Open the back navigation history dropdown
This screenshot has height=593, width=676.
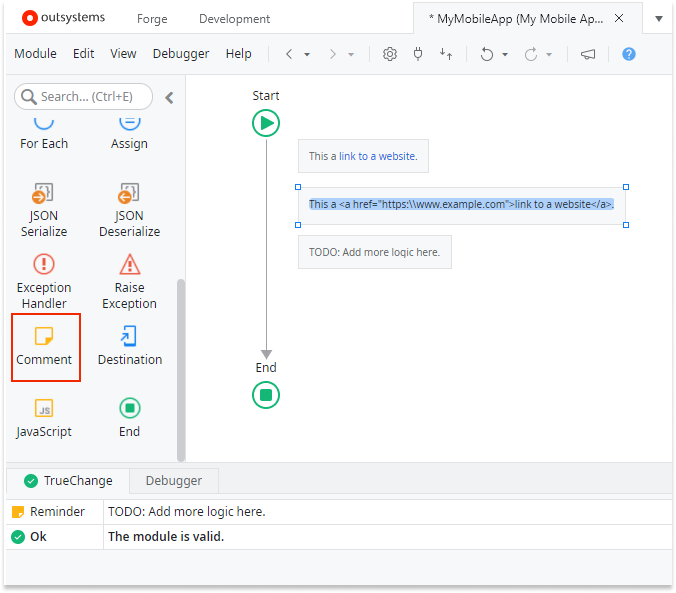point(307,54)
